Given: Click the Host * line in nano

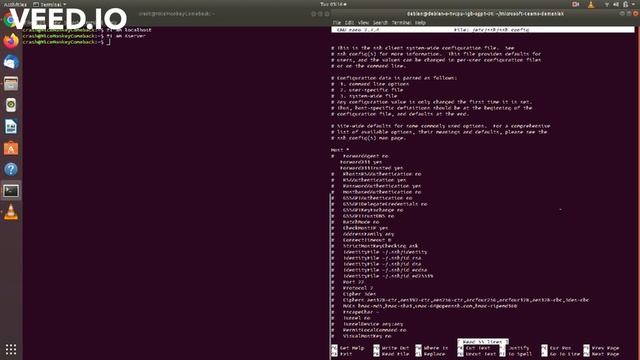Looking at the screenshot, I should coord(340,150).
